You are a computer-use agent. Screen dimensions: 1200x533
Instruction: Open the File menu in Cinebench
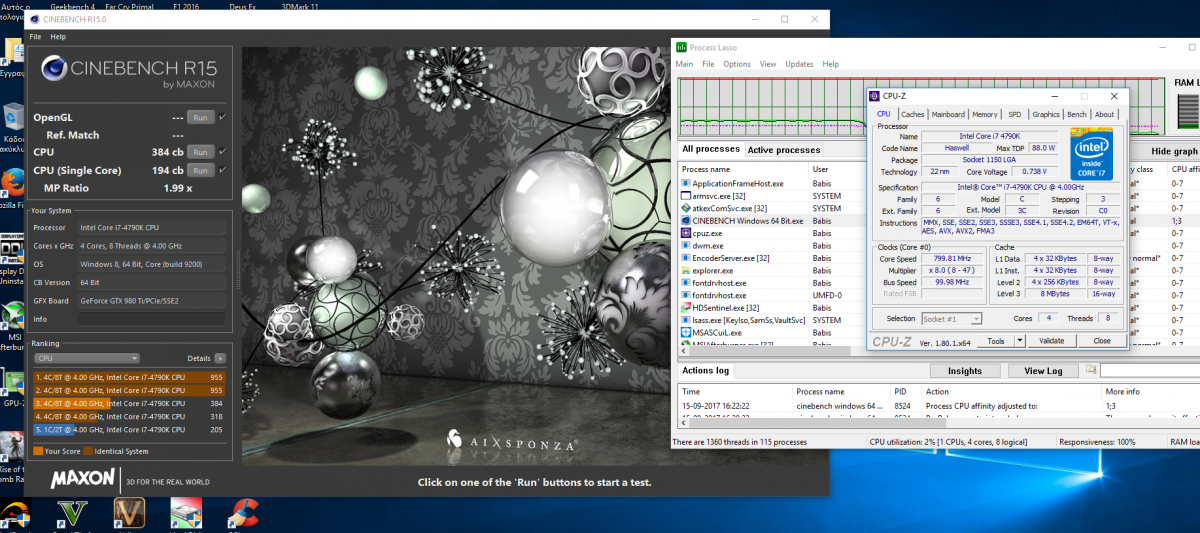point(35,37)
